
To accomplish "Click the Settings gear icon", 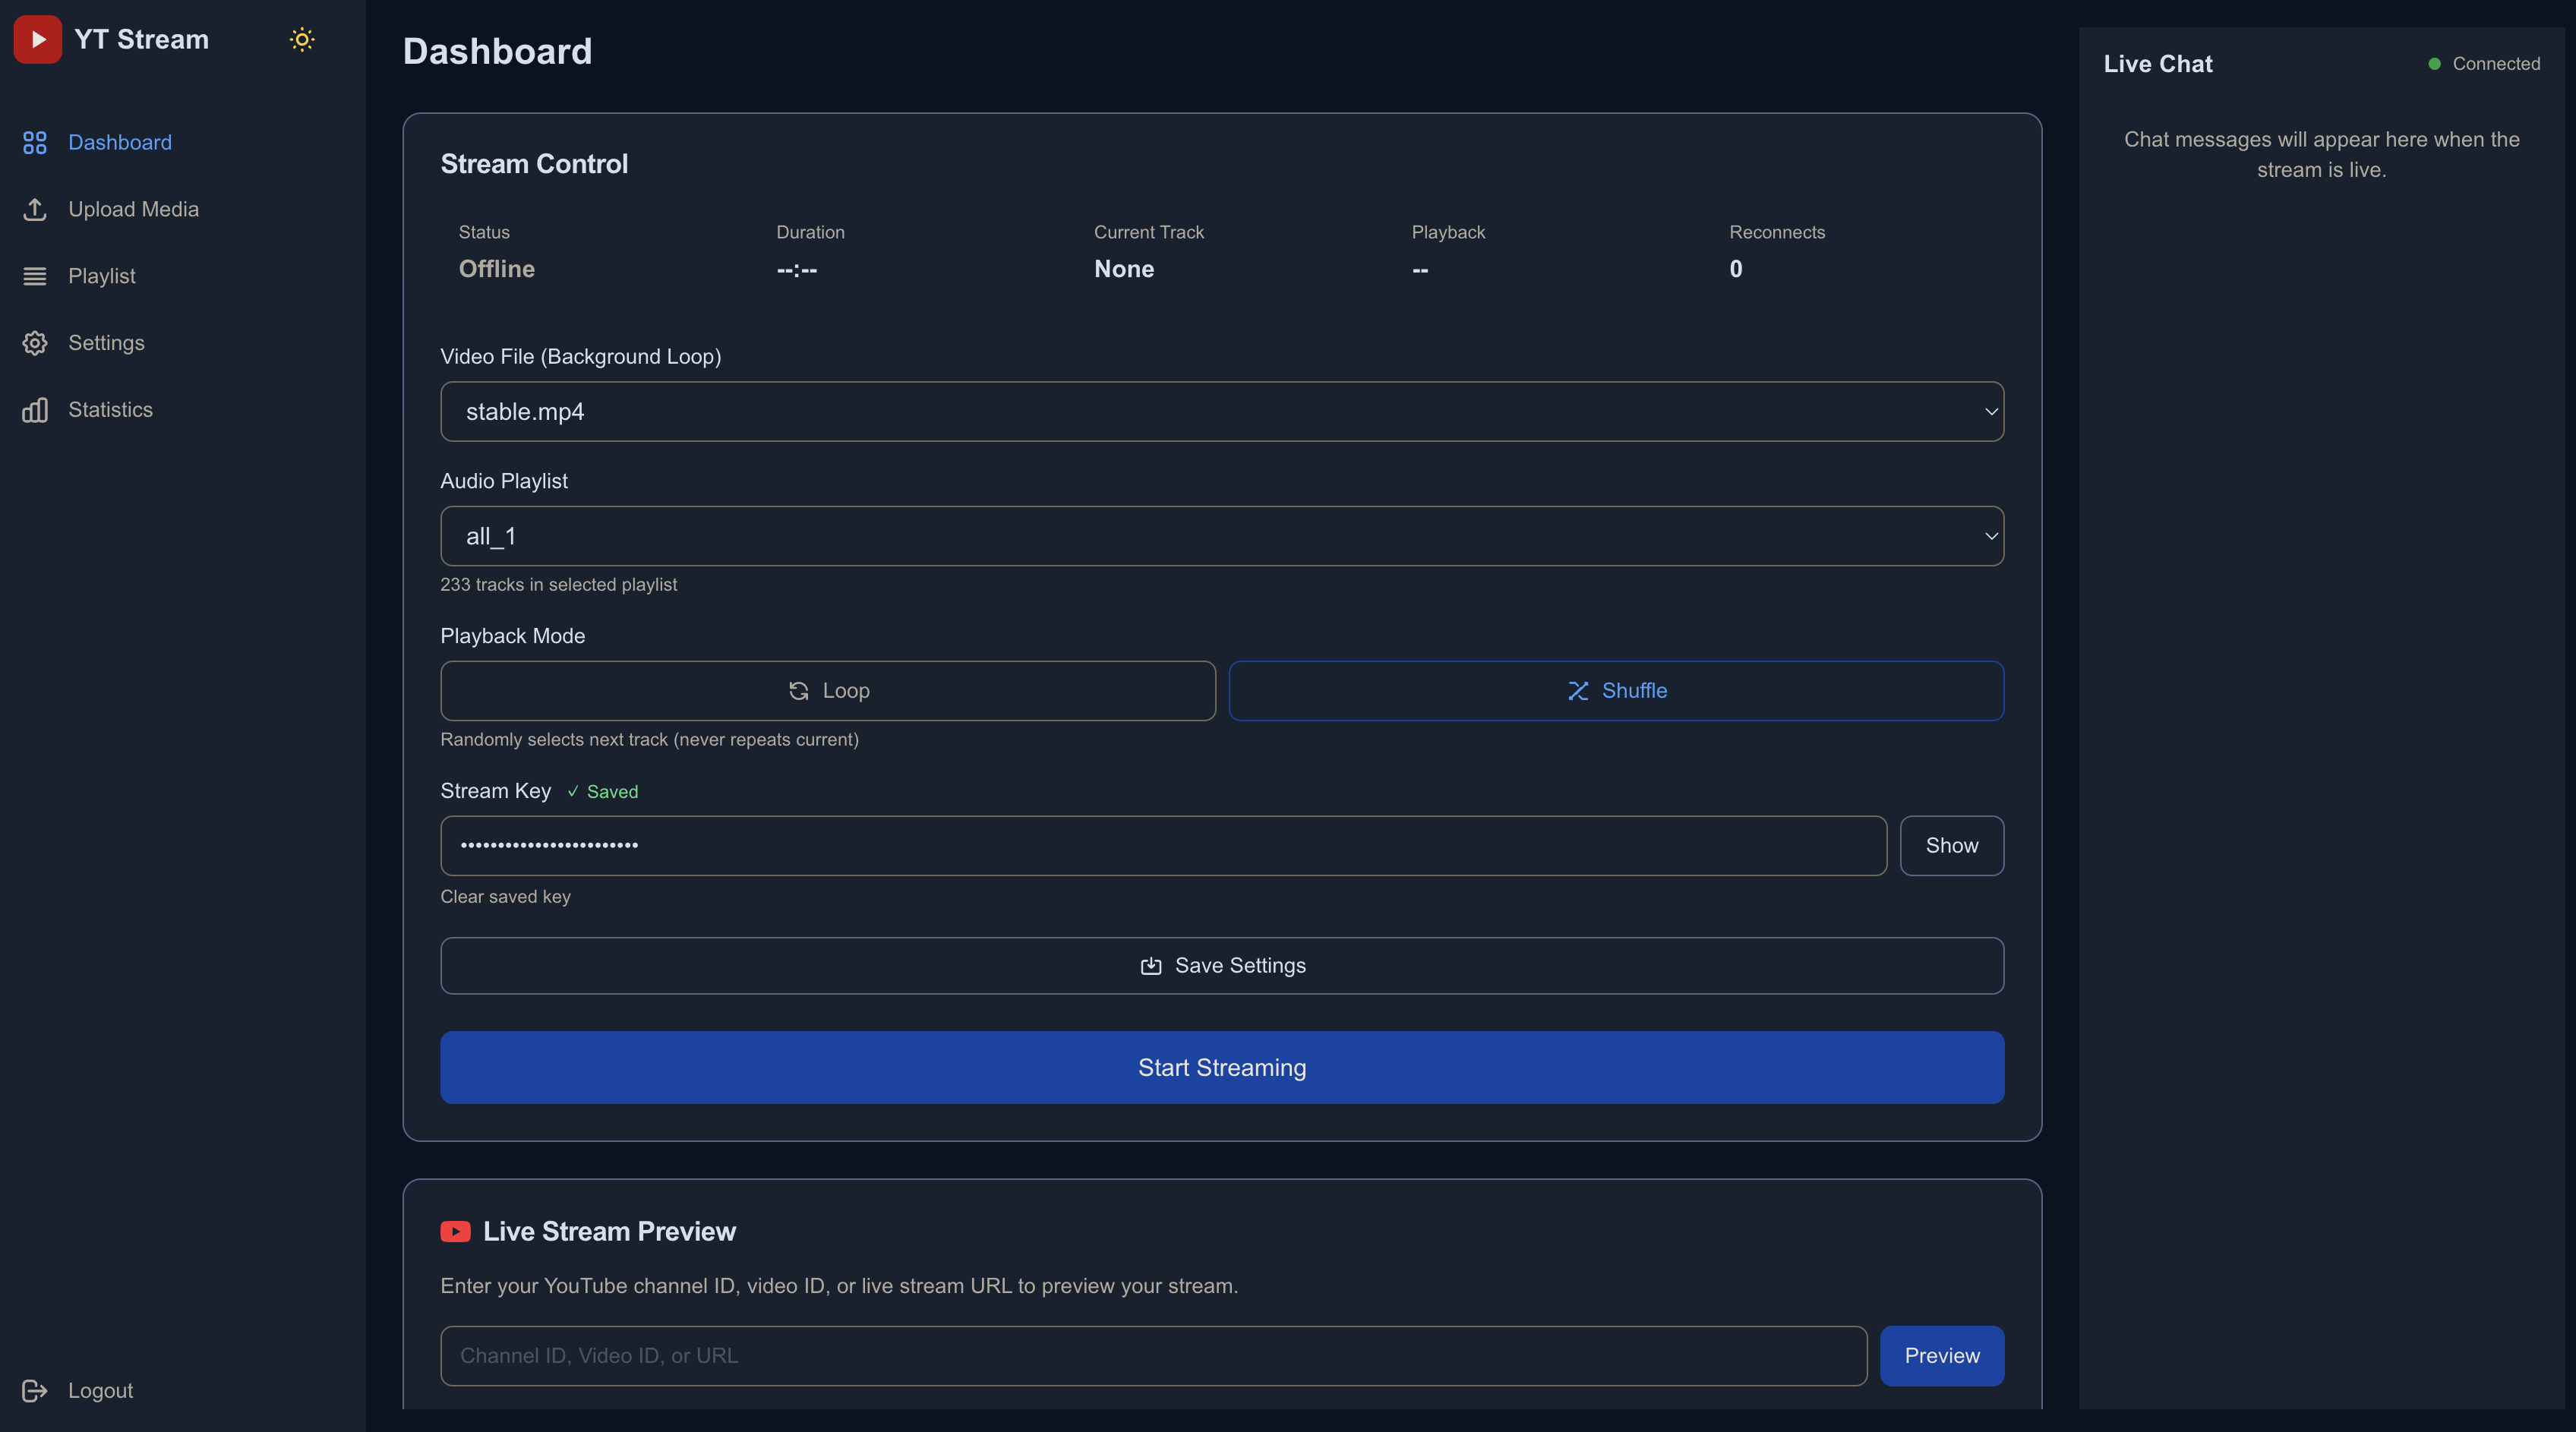I will [35, 343].
